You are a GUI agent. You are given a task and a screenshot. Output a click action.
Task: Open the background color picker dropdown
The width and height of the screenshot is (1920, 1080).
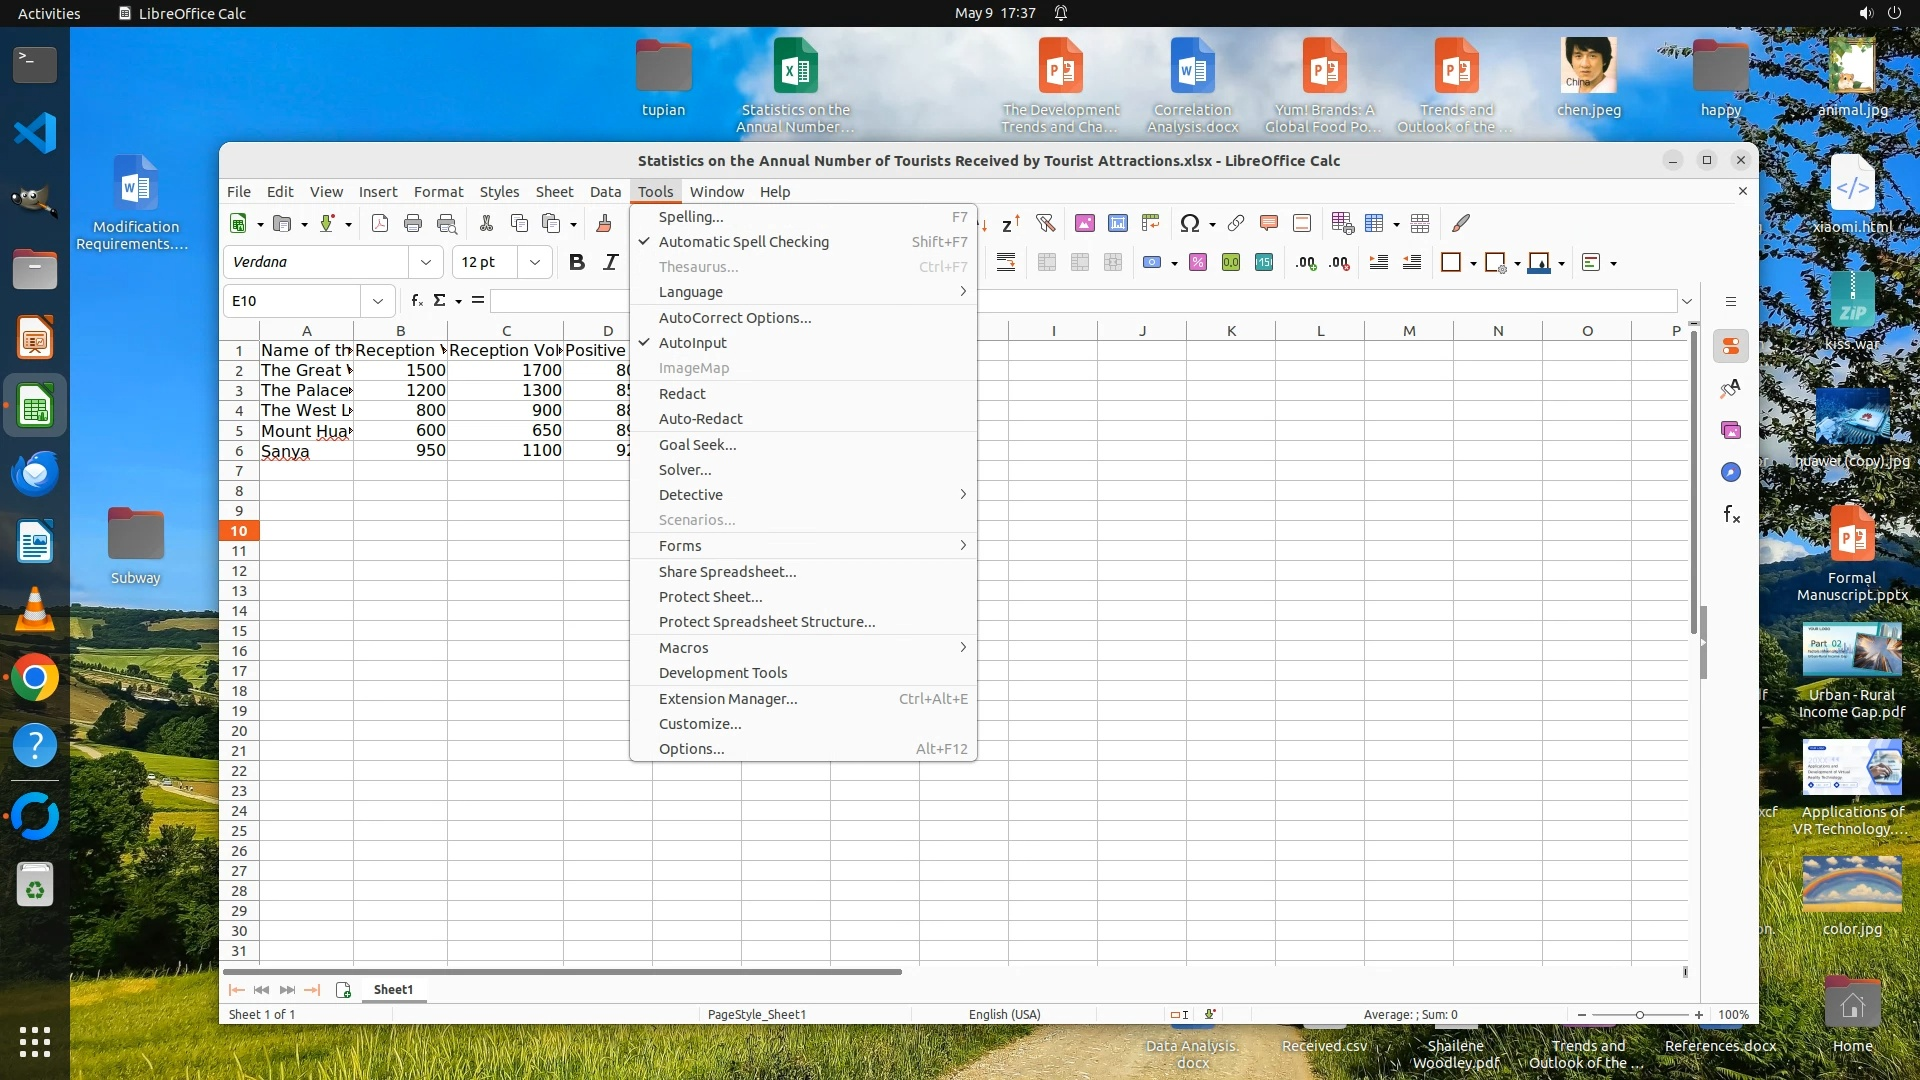[x=1561, y=263]
